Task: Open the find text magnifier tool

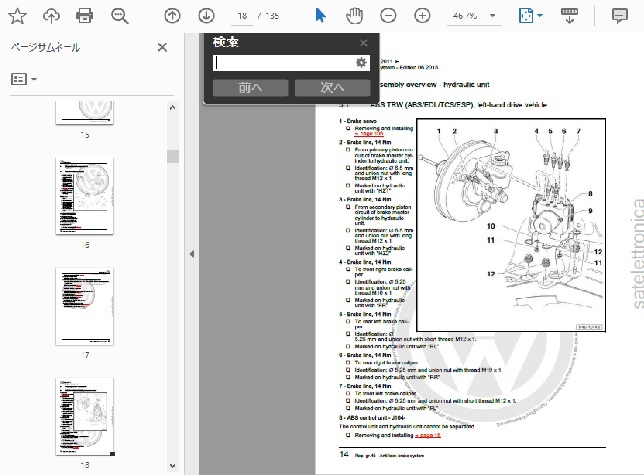Action: [120, 16]
